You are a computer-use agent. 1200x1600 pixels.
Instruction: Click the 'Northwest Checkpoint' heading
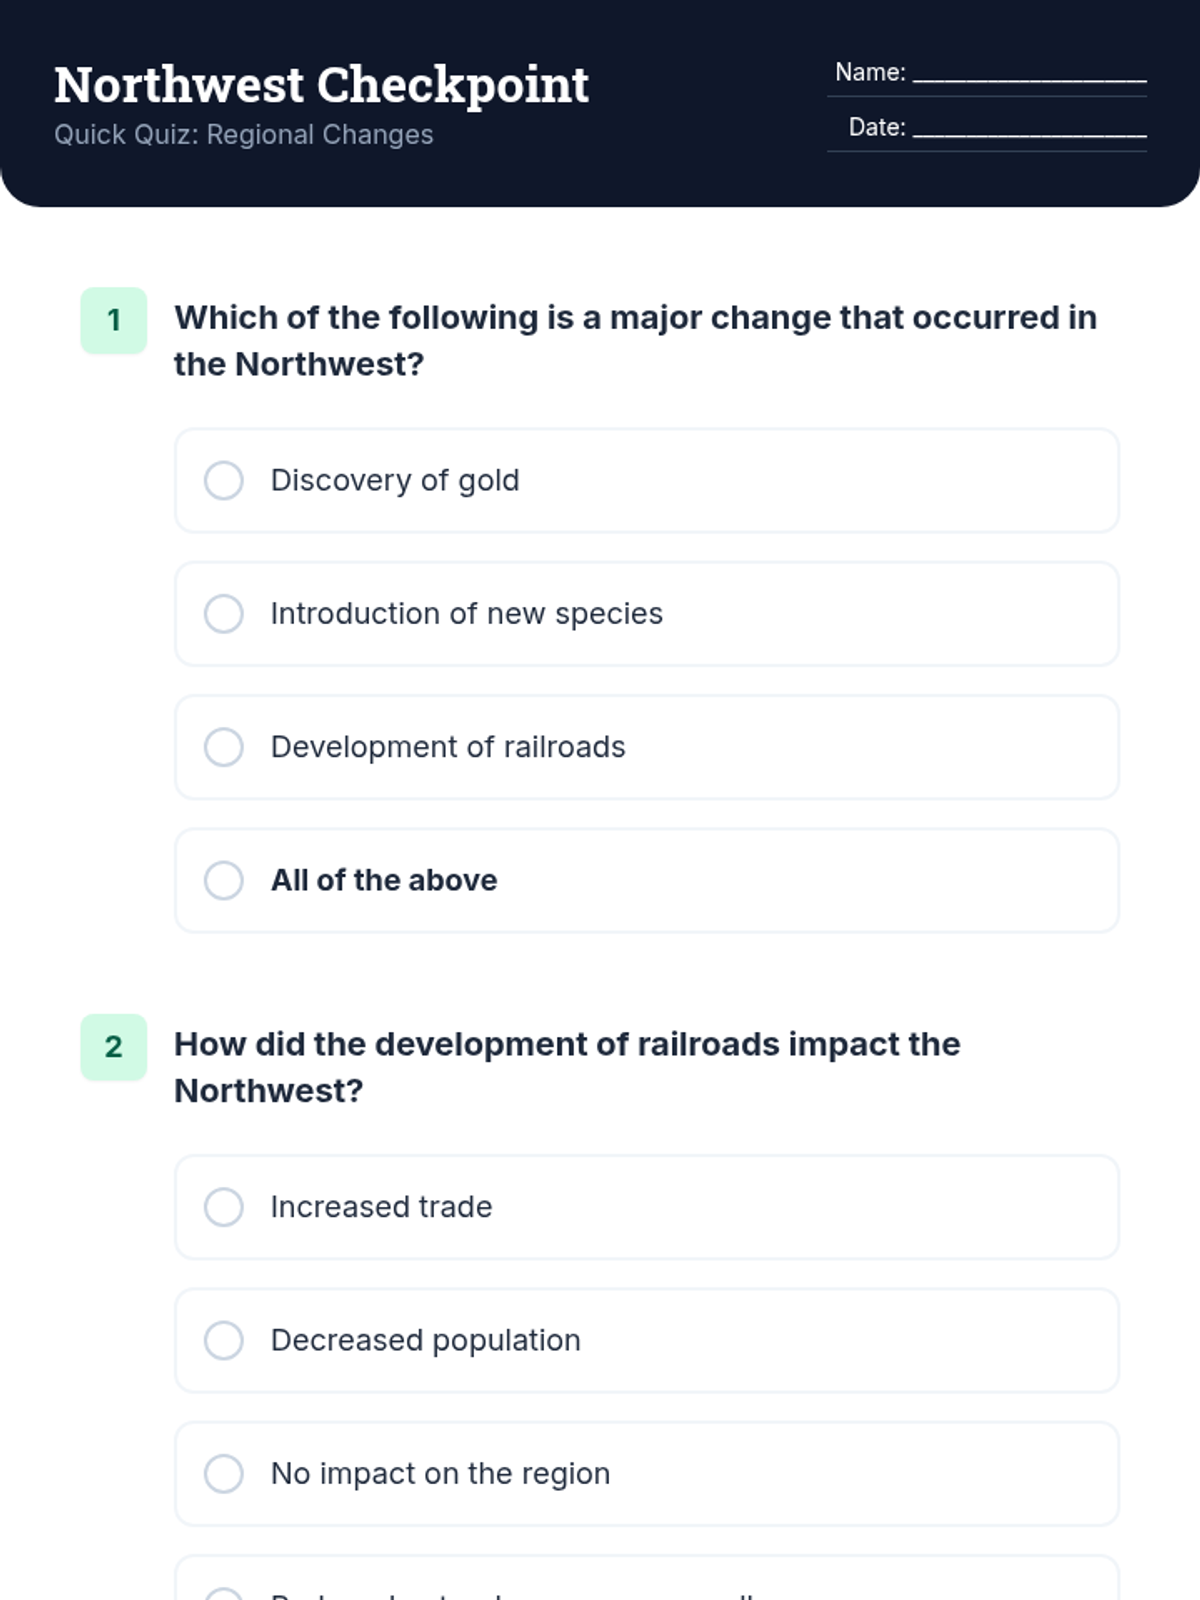coord(321,85)
